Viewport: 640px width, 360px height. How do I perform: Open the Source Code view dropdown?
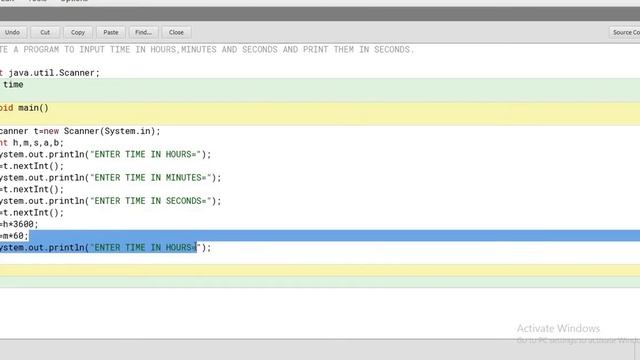[625, 32]
